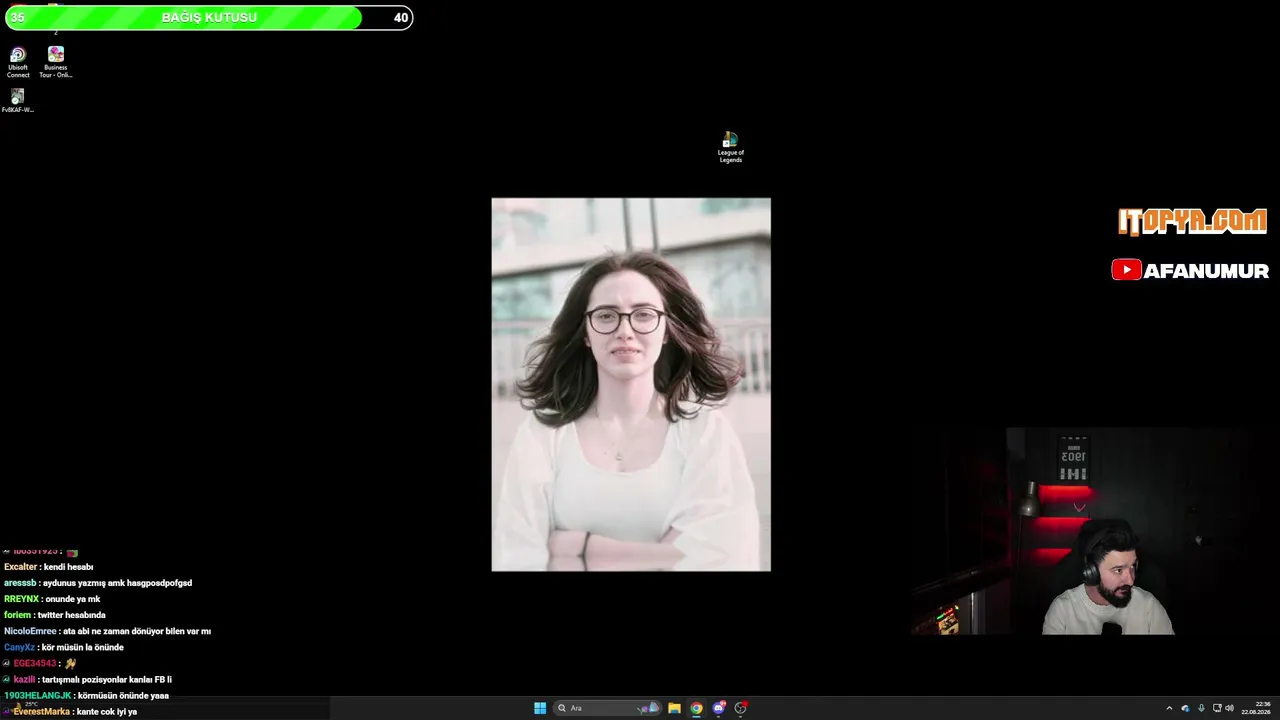
Task: Click chat username kazili
Action: 24,679
